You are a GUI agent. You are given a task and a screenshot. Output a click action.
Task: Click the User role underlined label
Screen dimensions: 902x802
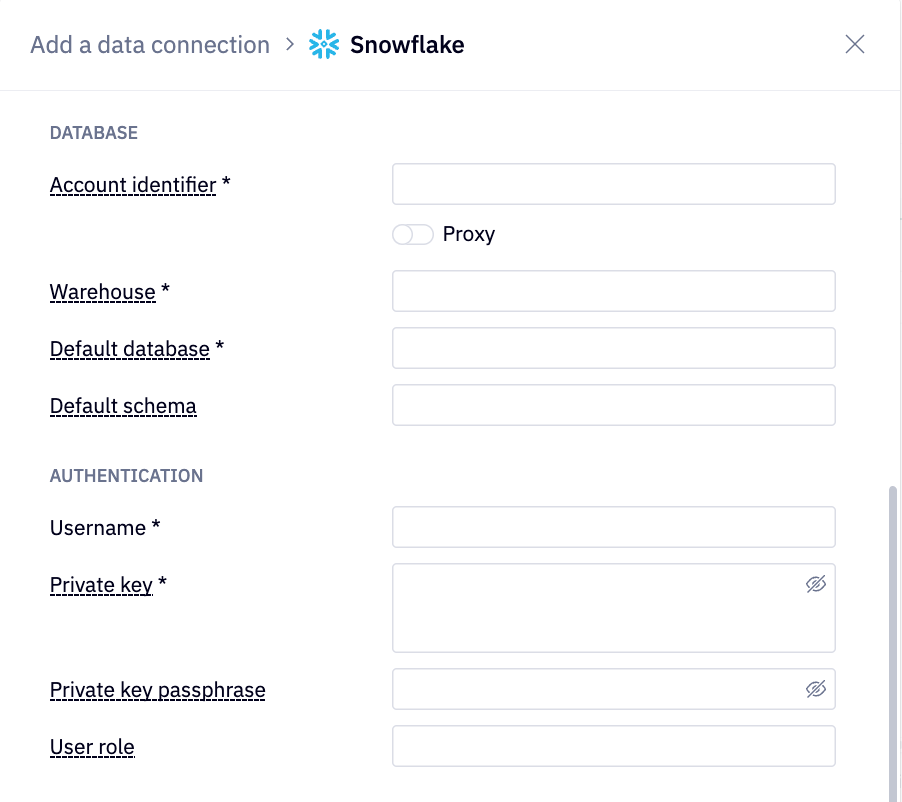click(x=91, y=747)
